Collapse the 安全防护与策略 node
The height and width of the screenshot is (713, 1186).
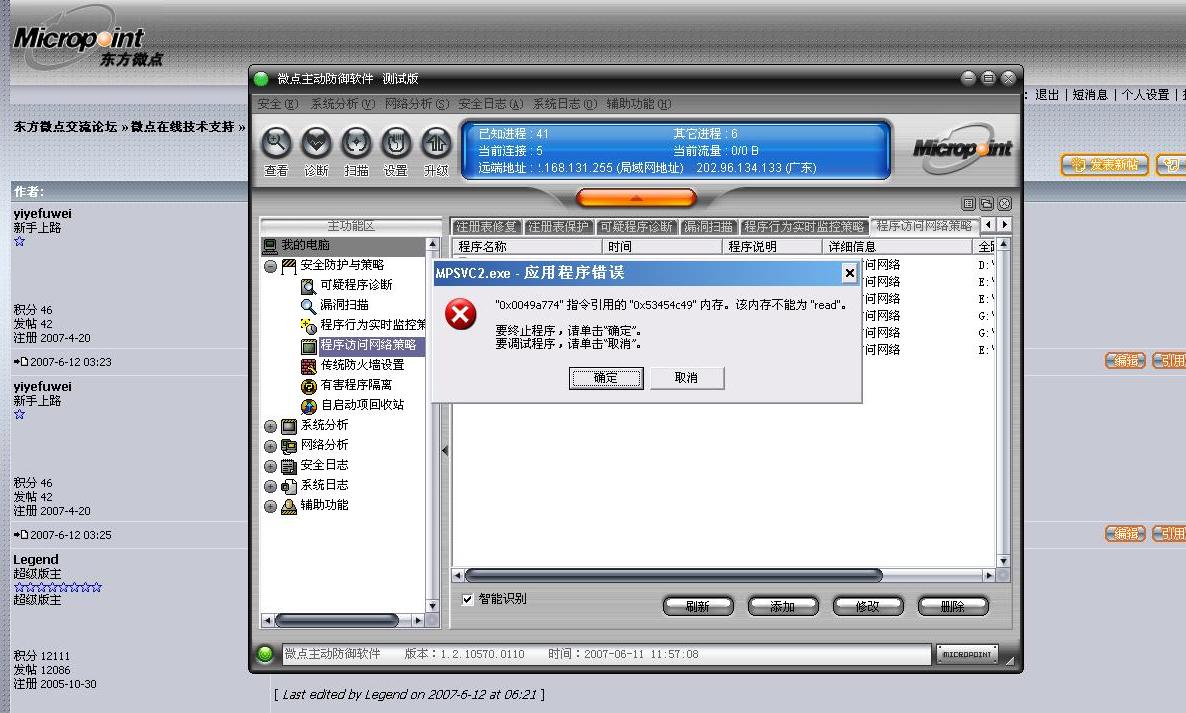pyautogui.click(x=270, y=266)
